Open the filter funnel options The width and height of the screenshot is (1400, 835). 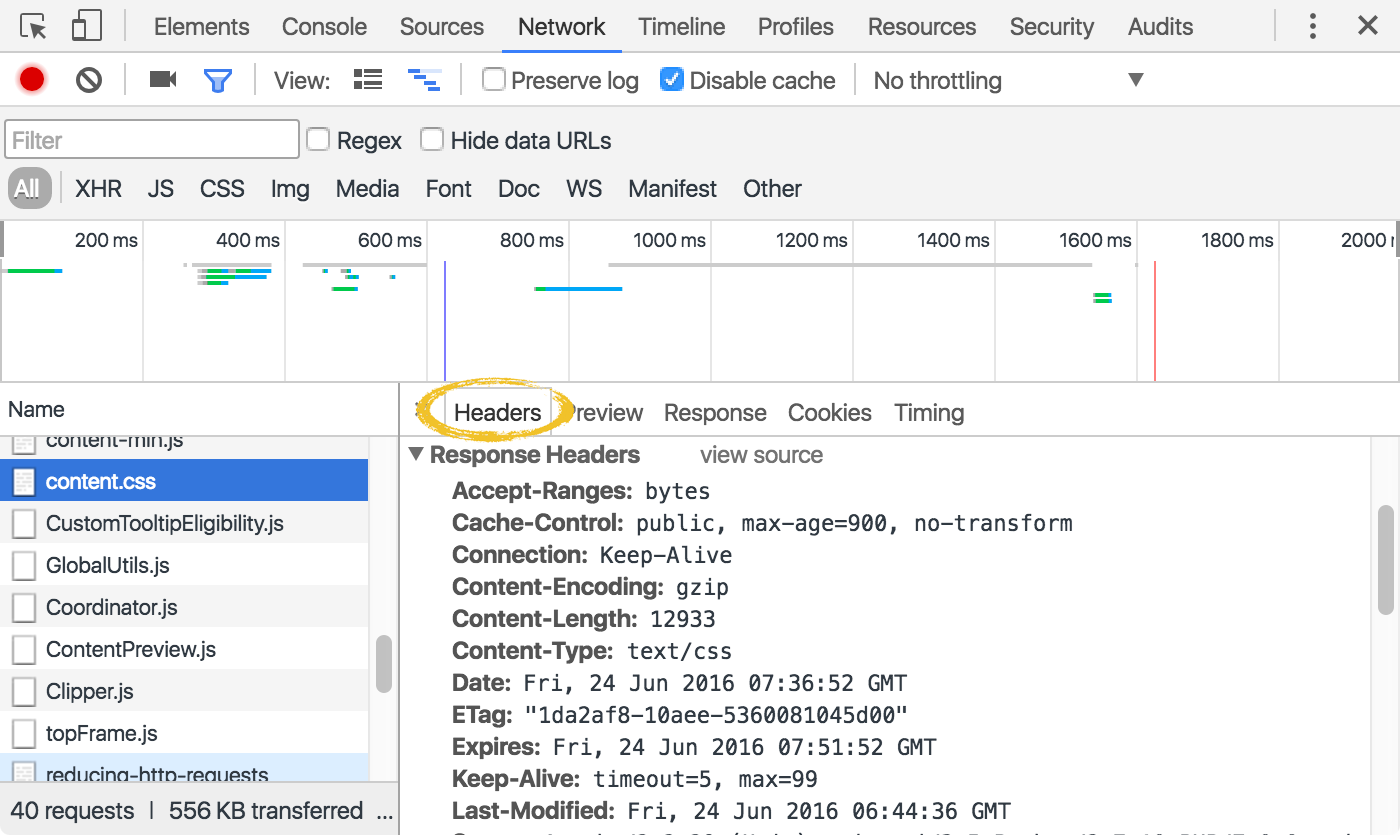(x=219, y=80)
